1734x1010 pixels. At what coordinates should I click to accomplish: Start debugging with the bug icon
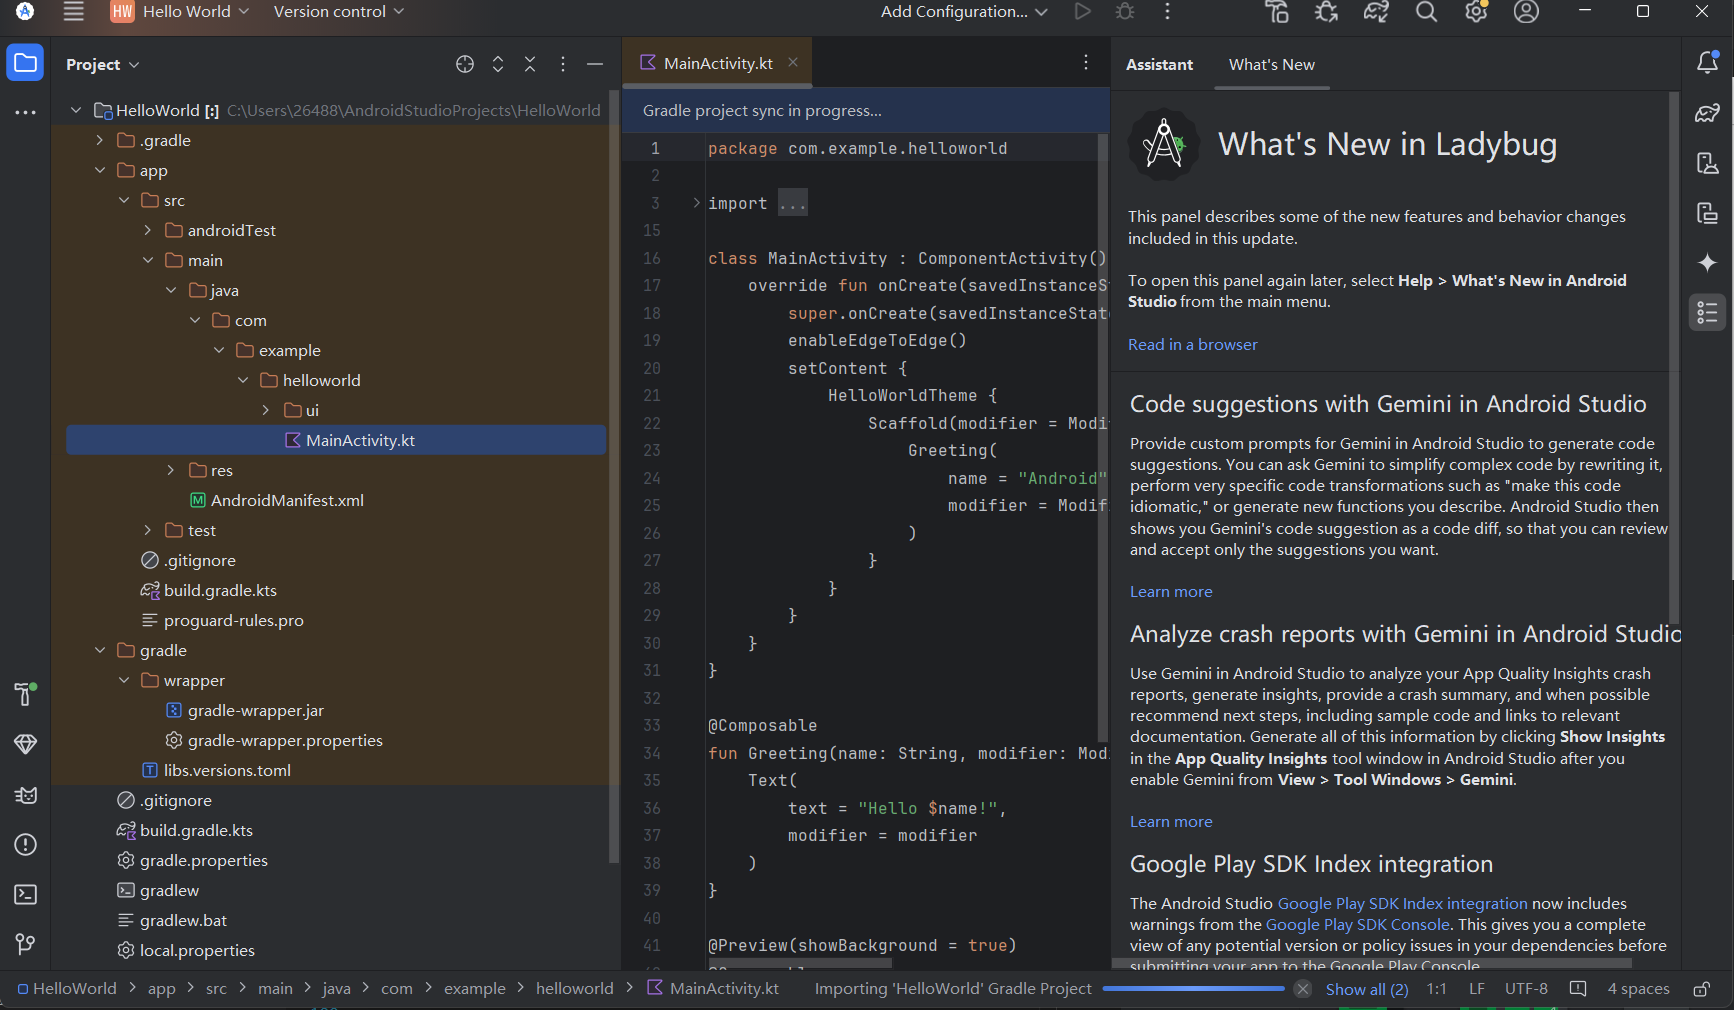1125,12
